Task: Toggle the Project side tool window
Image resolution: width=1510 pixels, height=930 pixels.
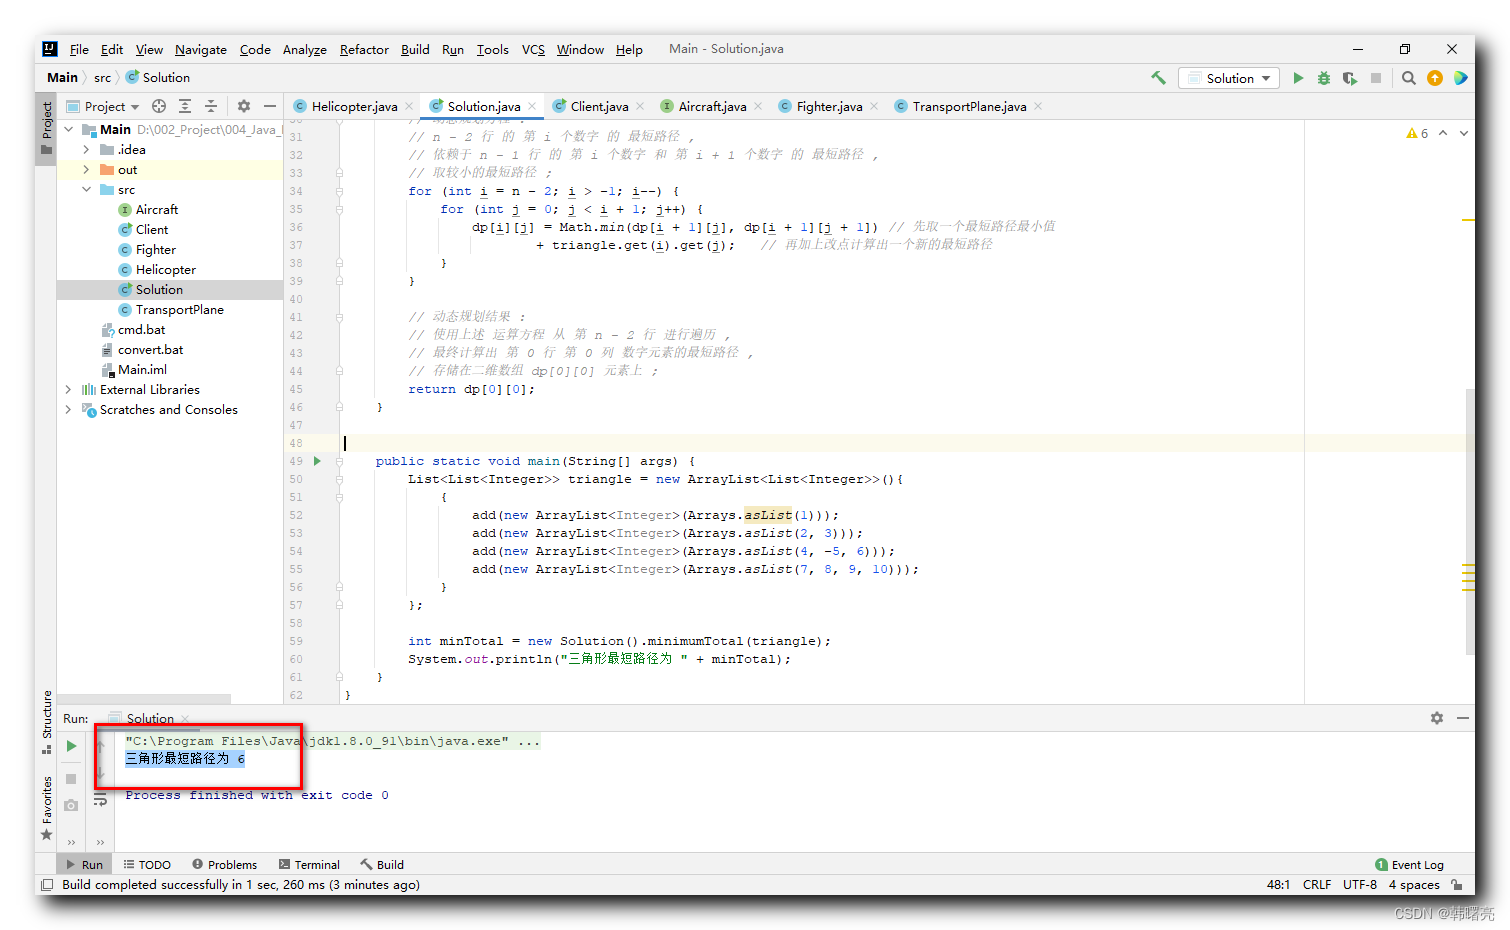Action: pyautogui.click(x=46, y=128)
